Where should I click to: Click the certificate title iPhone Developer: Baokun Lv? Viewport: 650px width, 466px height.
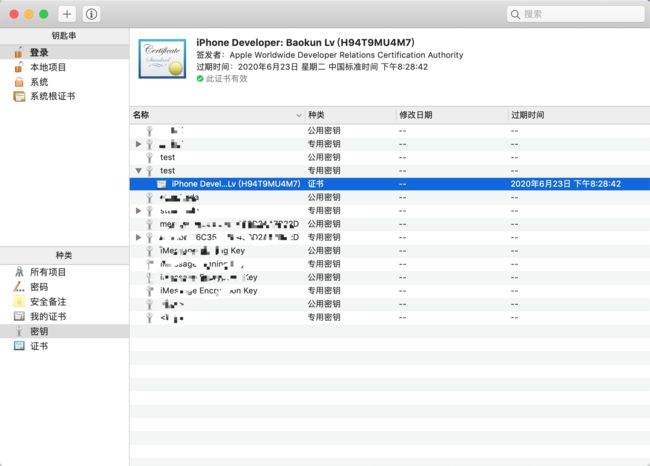pos(305,42)
